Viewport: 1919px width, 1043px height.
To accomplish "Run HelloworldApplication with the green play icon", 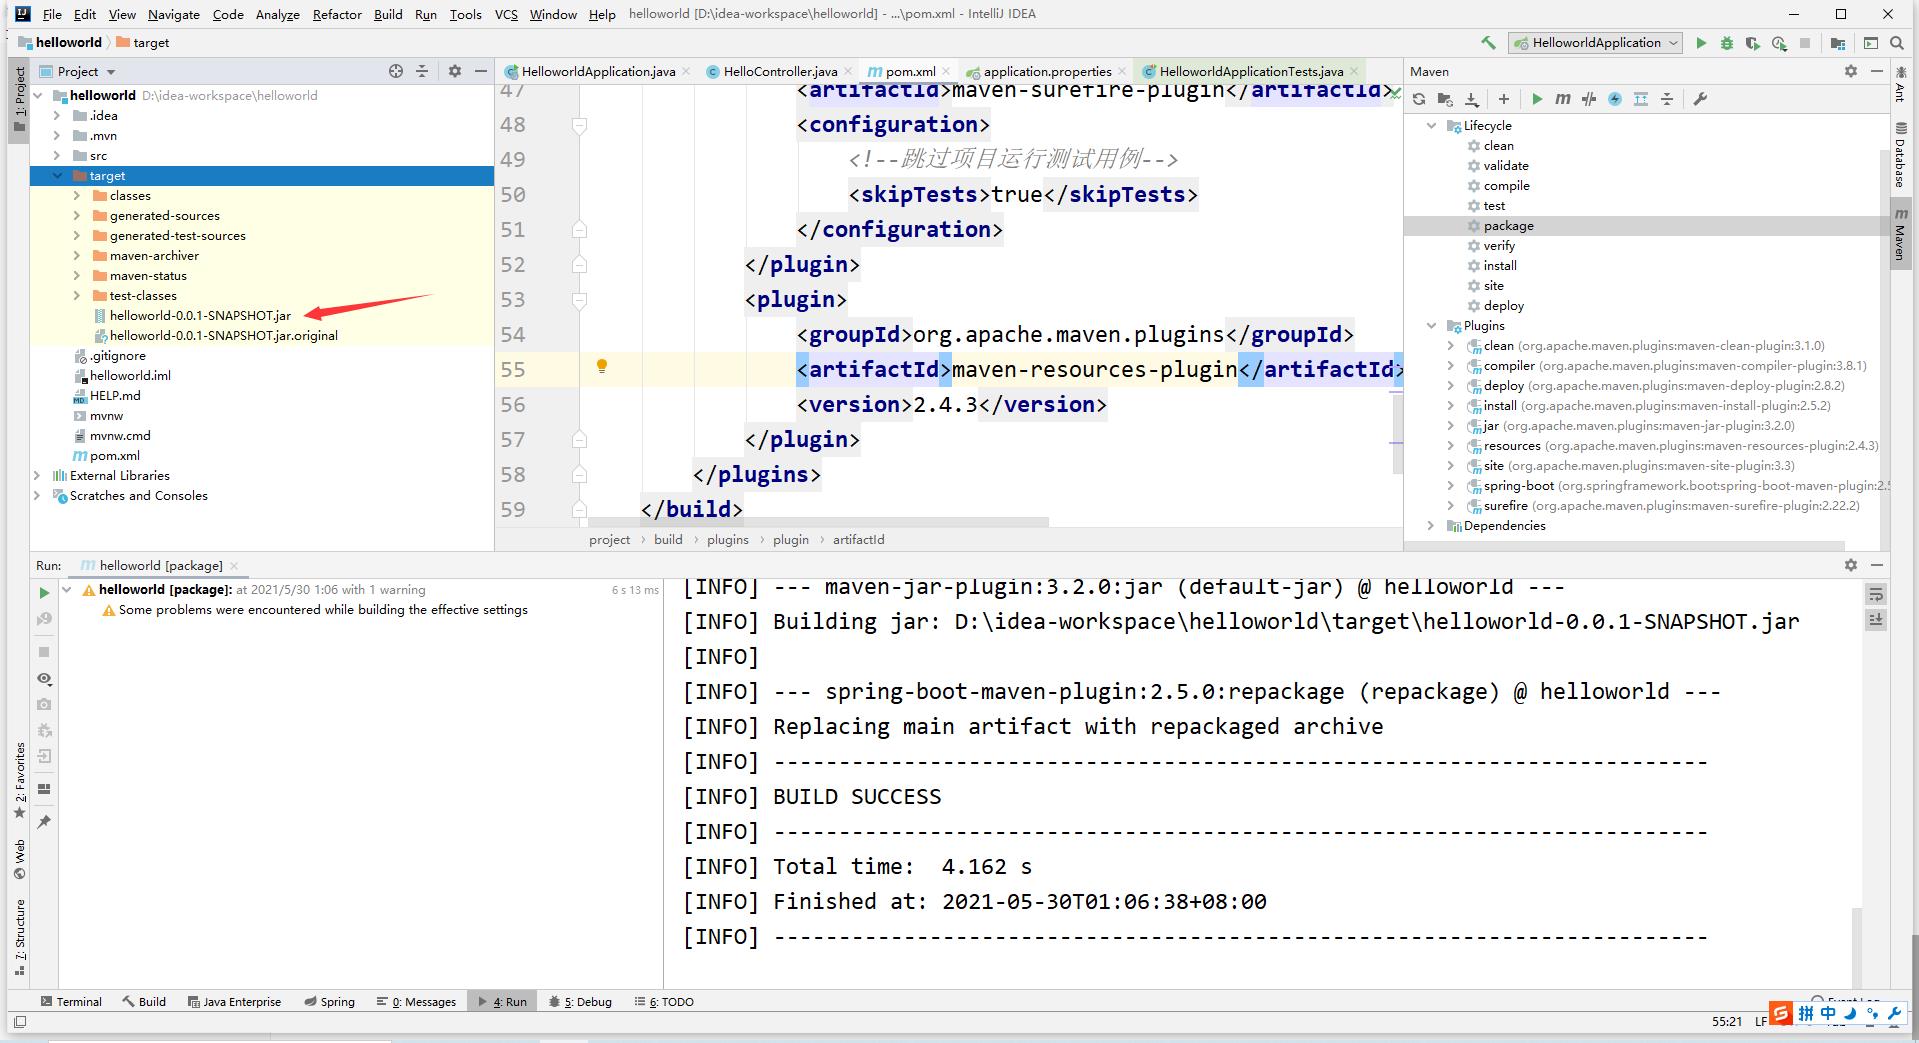I will [1701, 43].
